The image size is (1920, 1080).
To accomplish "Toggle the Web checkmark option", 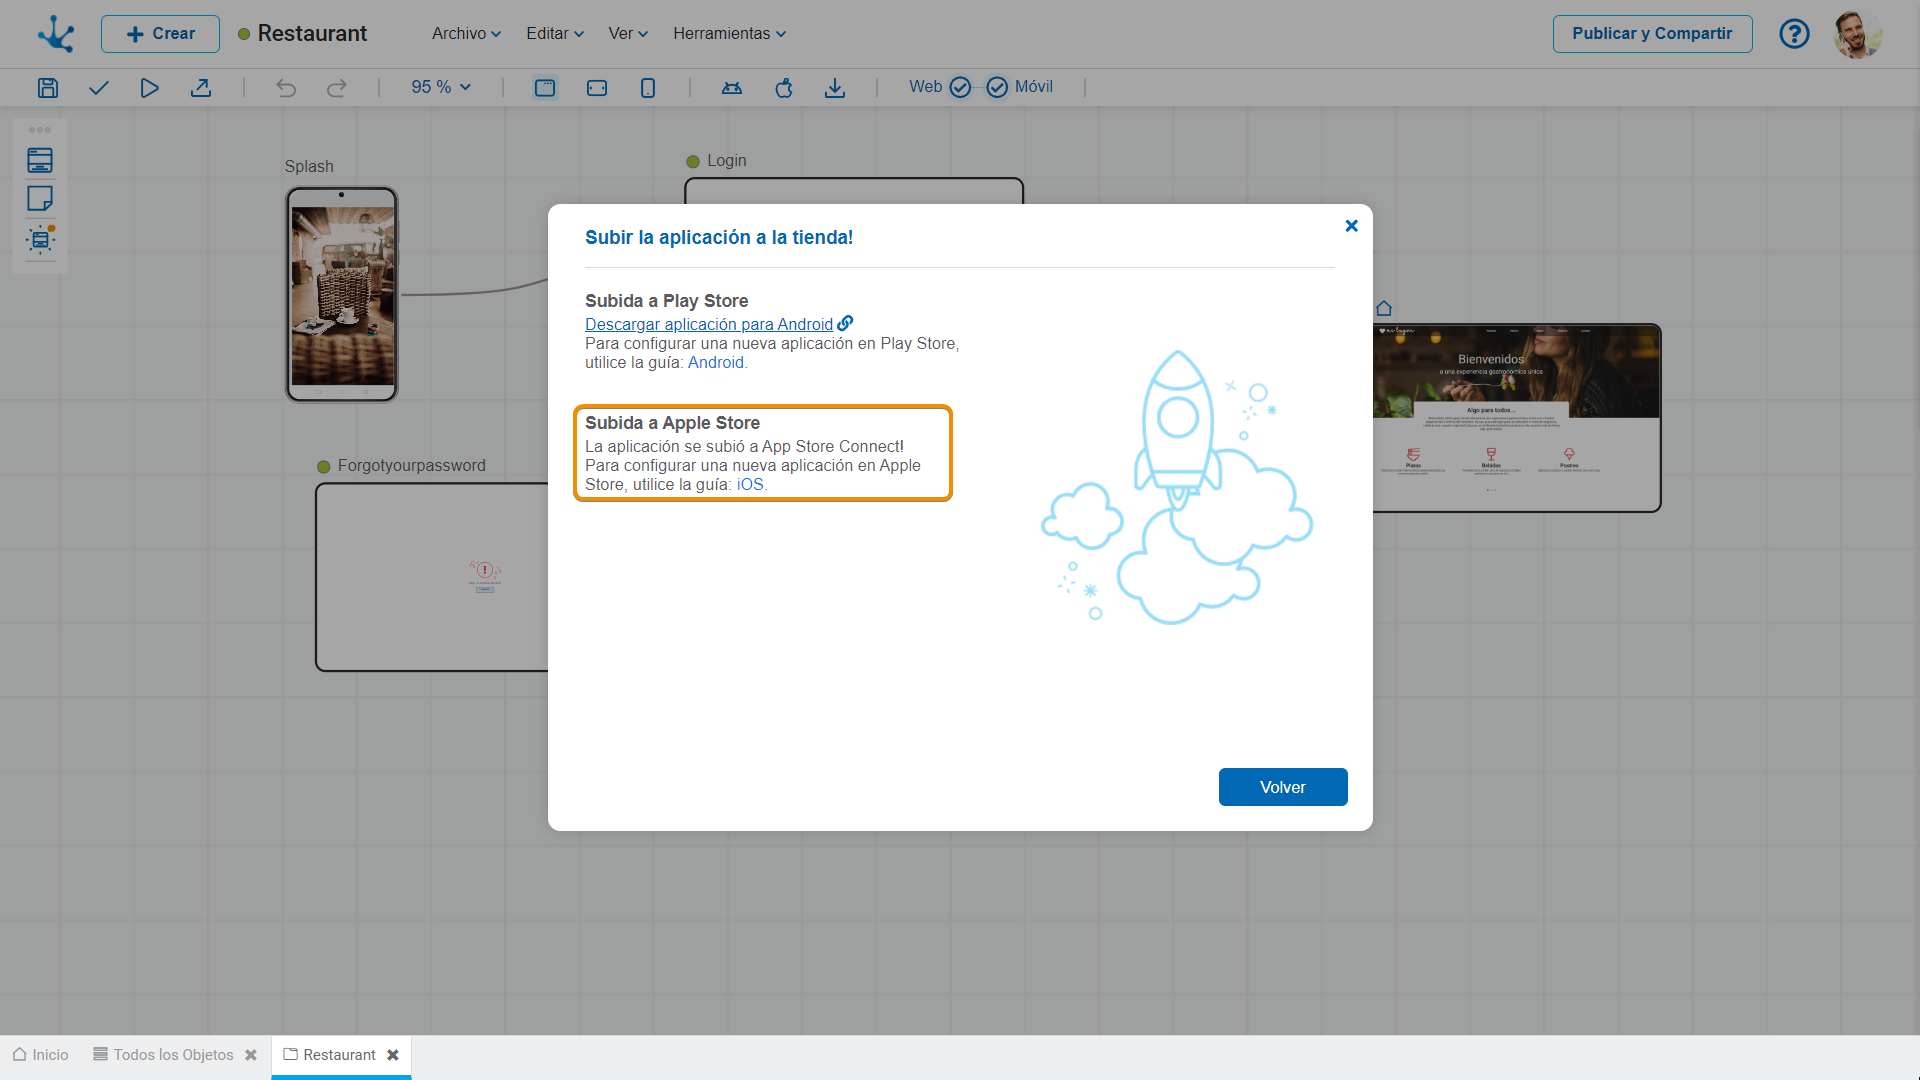I will click(960, 88).
